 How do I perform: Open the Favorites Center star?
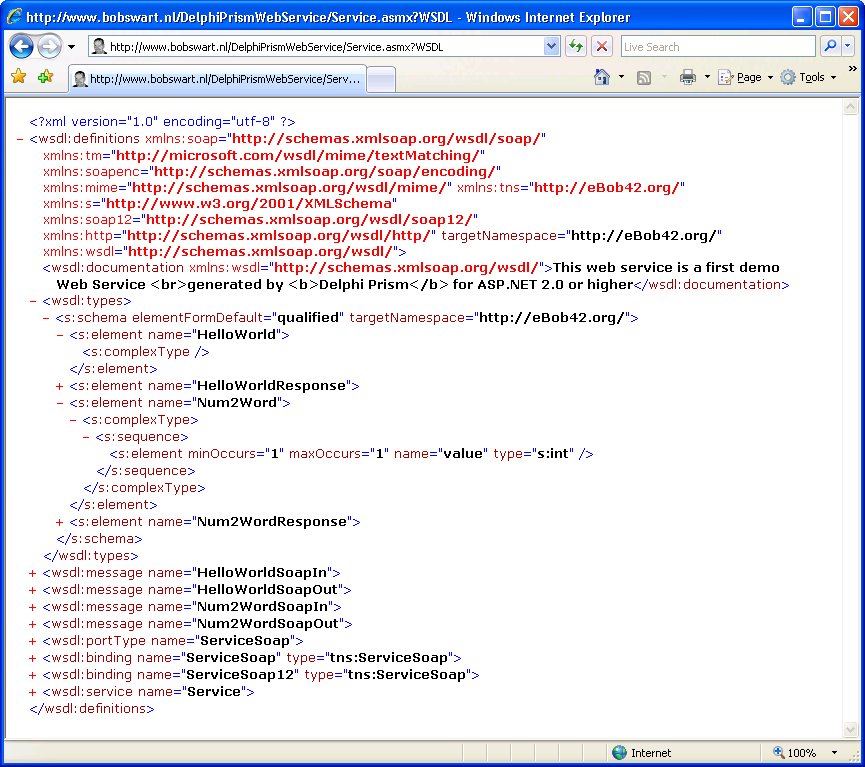coord(18,76)
